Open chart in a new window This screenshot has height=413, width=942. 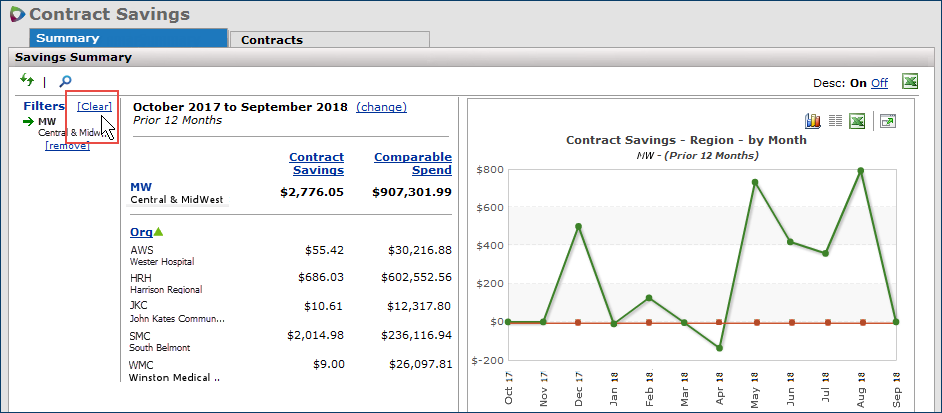(x=887, y=121)
